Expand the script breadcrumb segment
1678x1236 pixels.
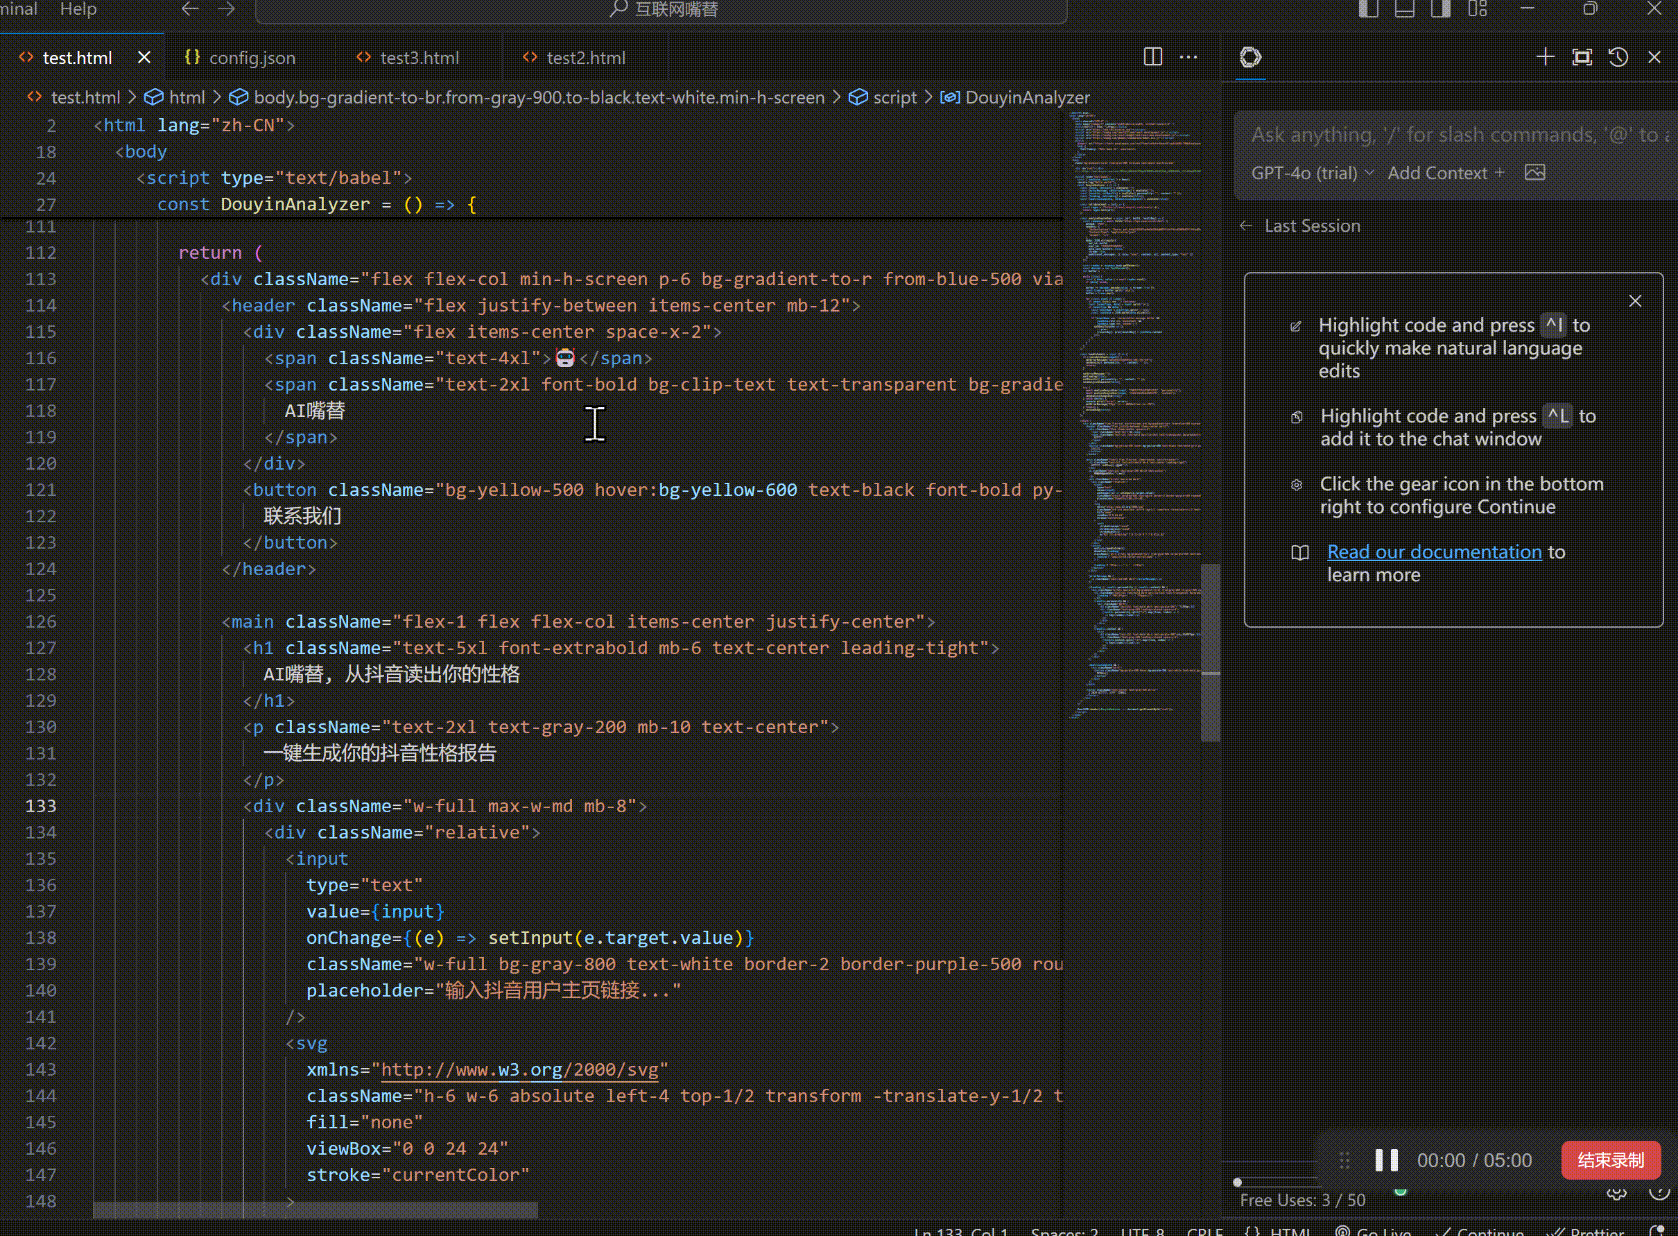[894, 97]
